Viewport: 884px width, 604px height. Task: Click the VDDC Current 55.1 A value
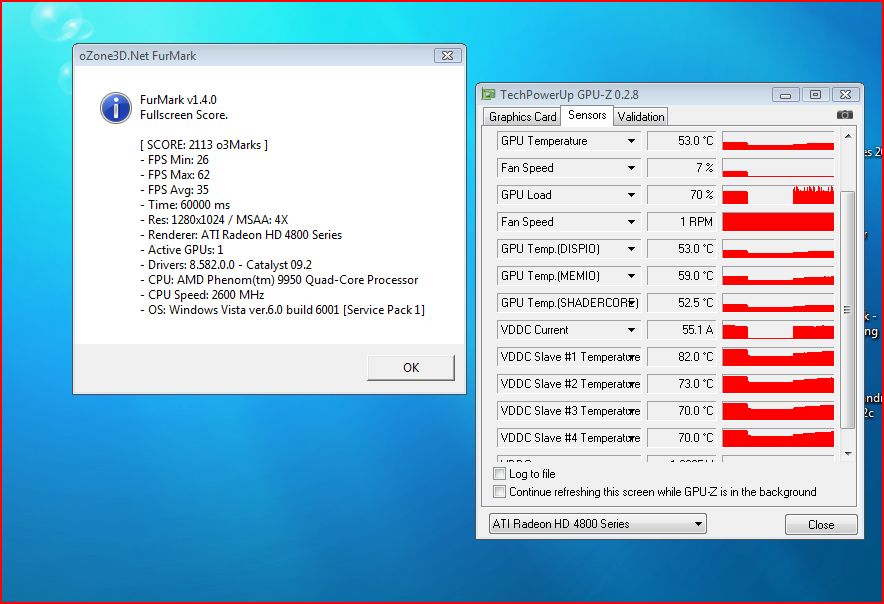coord(682,330)
